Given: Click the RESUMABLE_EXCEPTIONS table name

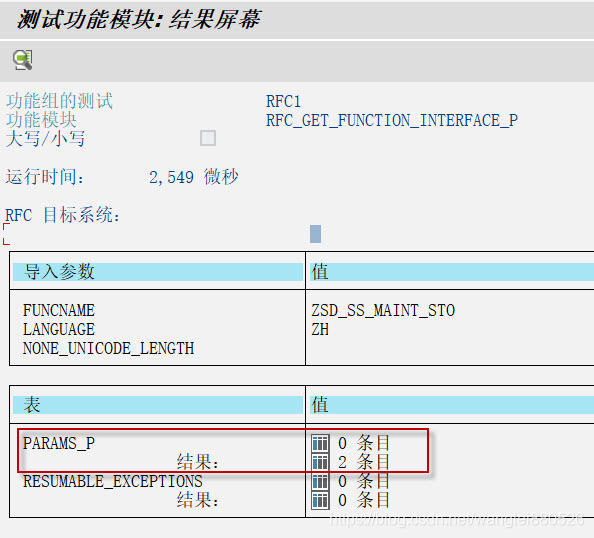Looking at the screenshot, I should point(113,482).
